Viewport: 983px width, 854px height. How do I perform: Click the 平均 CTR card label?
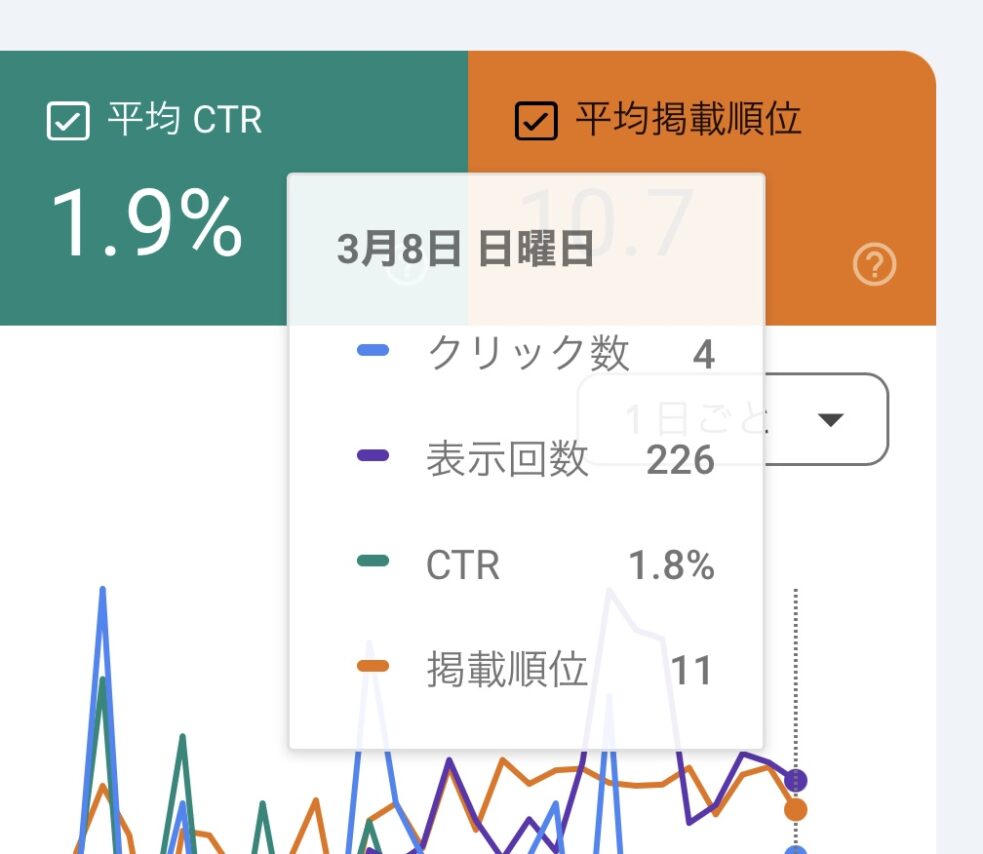[x=184, y=121]
